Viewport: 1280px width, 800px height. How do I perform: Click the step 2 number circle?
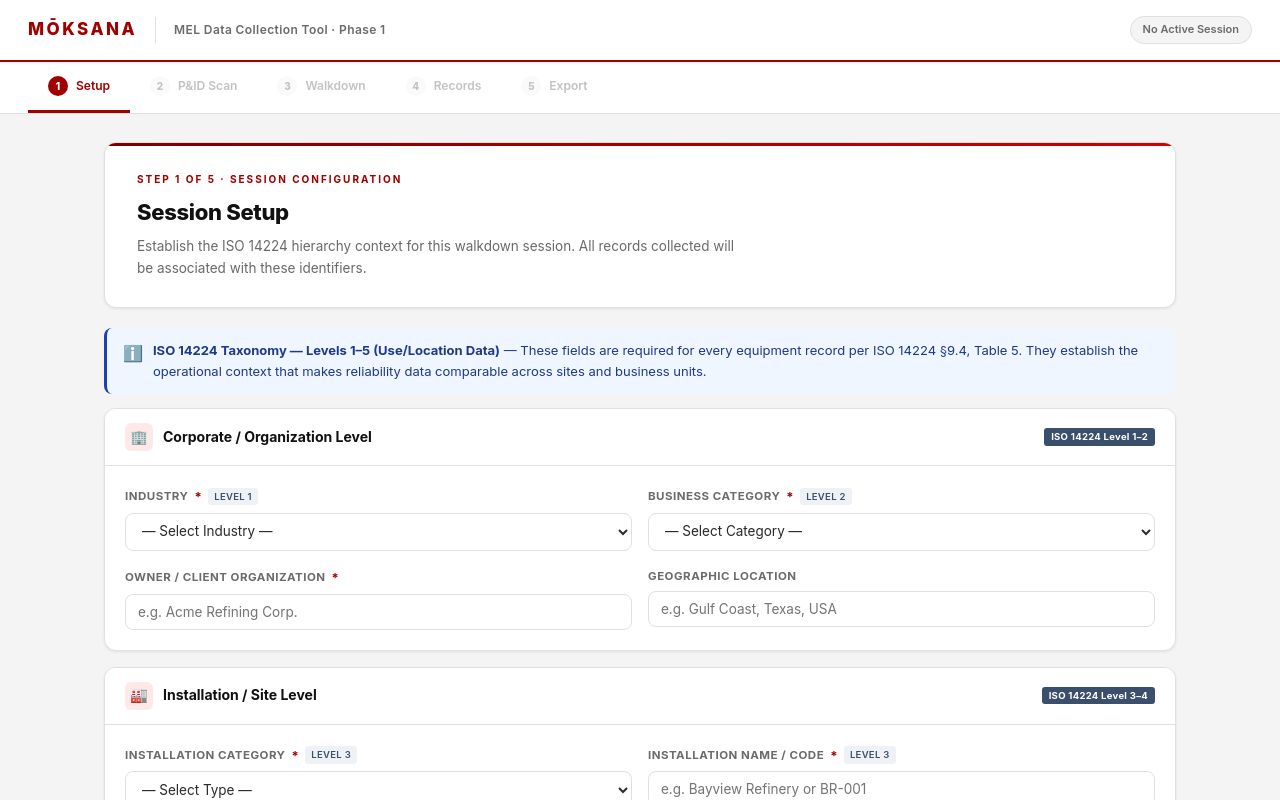pyautogui.click(x=160, y=86)
